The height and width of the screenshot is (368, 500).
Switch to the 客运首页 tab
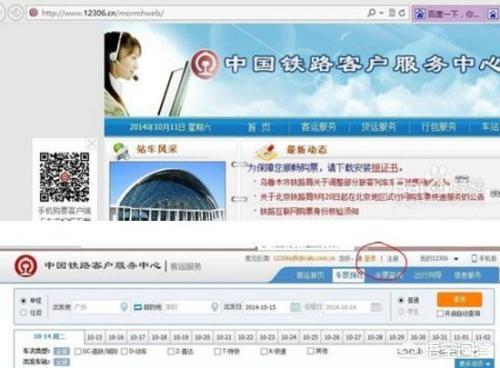click(x=310, y=275)
